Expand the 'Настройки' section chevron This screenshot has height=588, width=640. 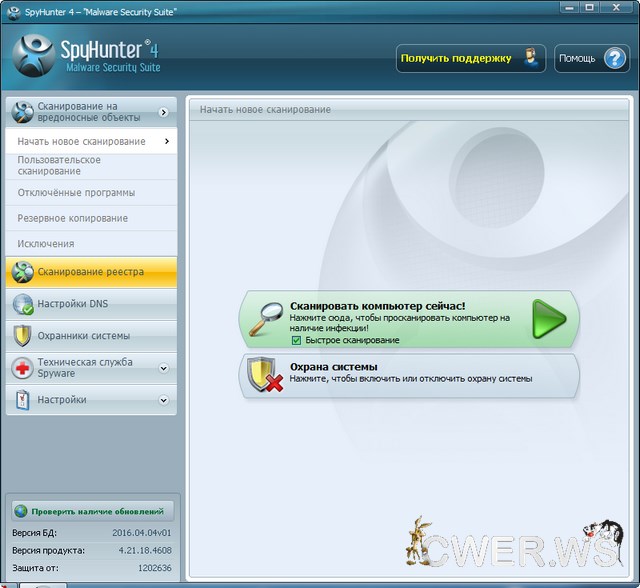click(163, 400)
